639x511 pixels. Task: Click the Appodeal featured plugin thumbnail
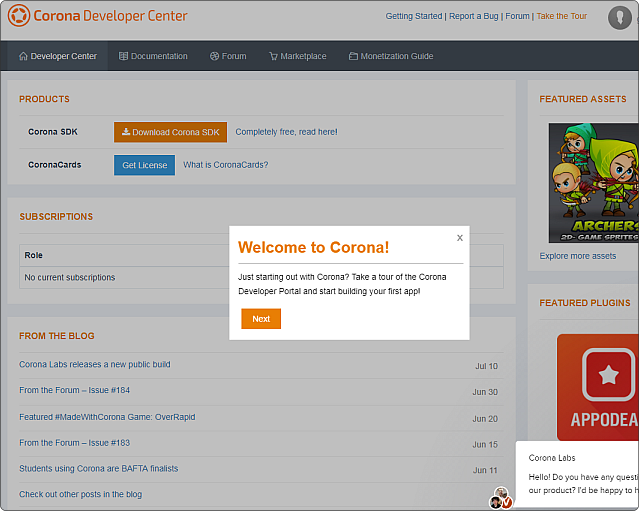pyautogui.click(x=597, y=387)
